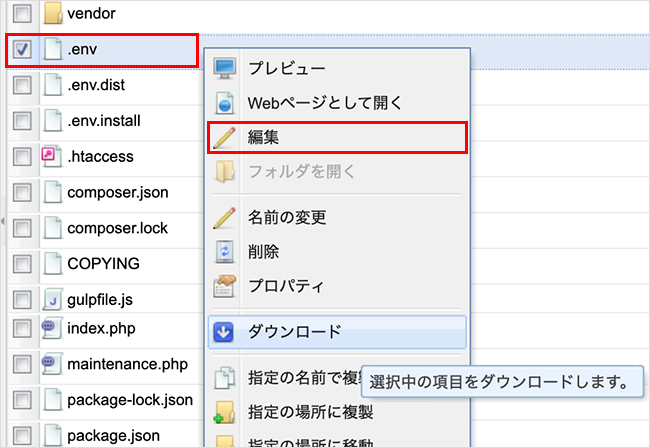
Task: Select ダウンロード in the context menu
Action: click(x=295, y=331)
